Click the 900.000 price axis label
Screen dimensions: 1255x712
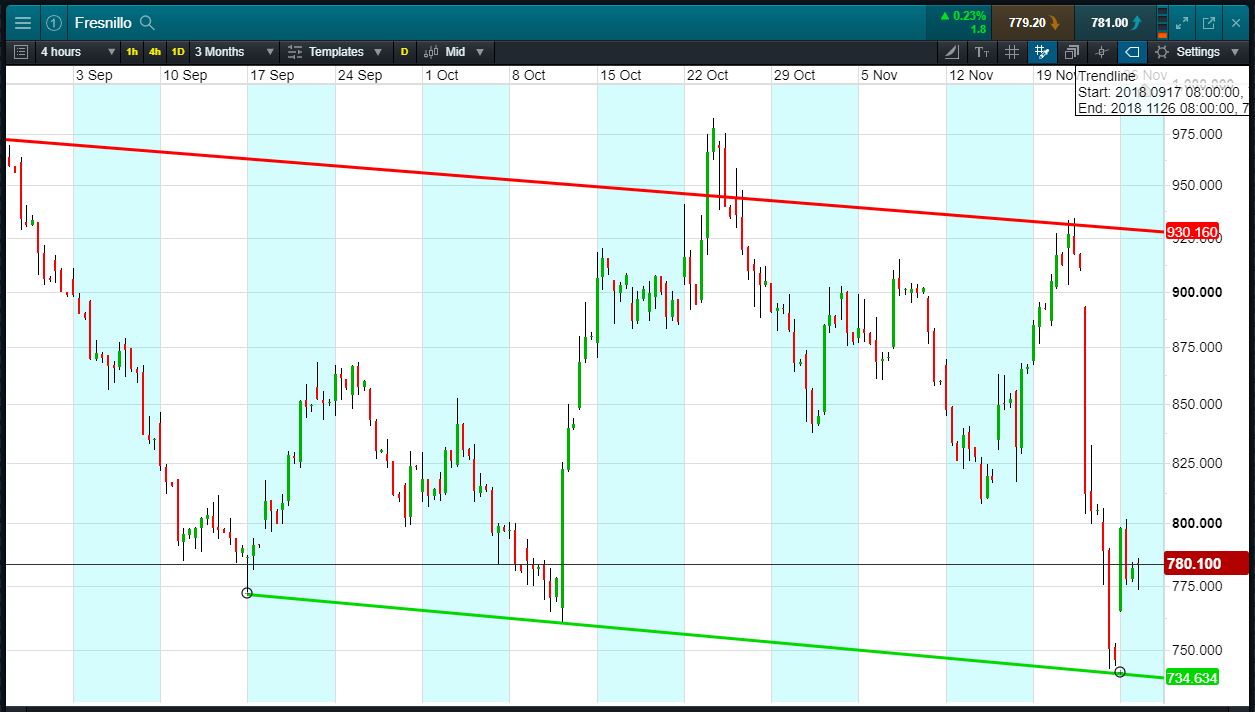[1195, 292]
